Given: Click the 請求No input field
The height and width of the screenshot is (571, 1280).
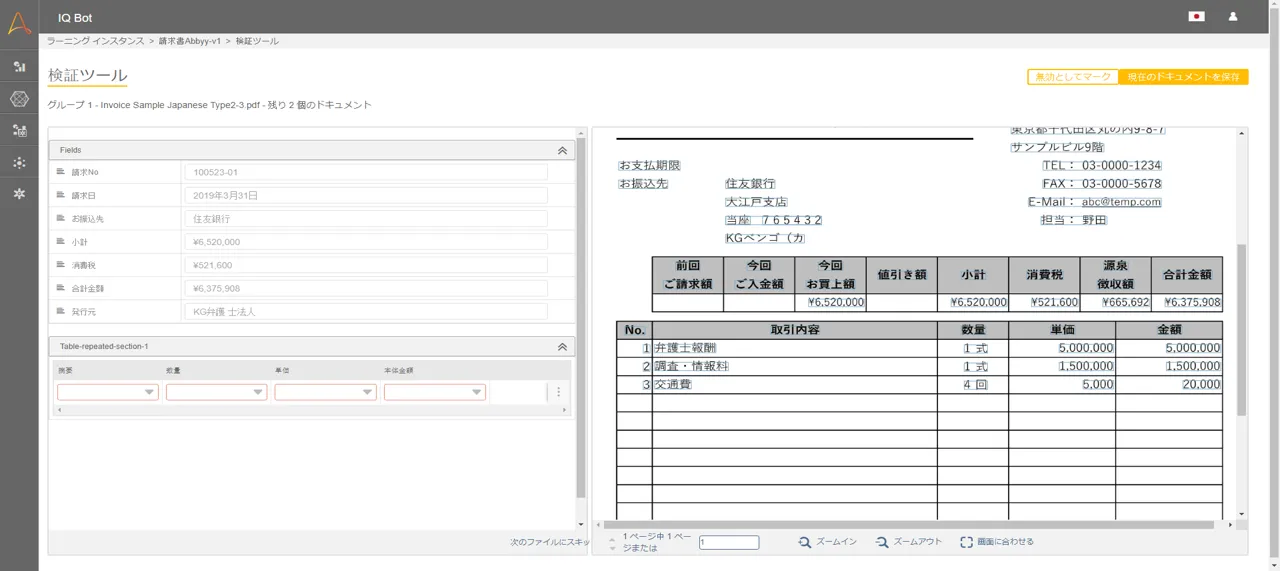Looking at the screenshot, I should click(x=365, y=172).
